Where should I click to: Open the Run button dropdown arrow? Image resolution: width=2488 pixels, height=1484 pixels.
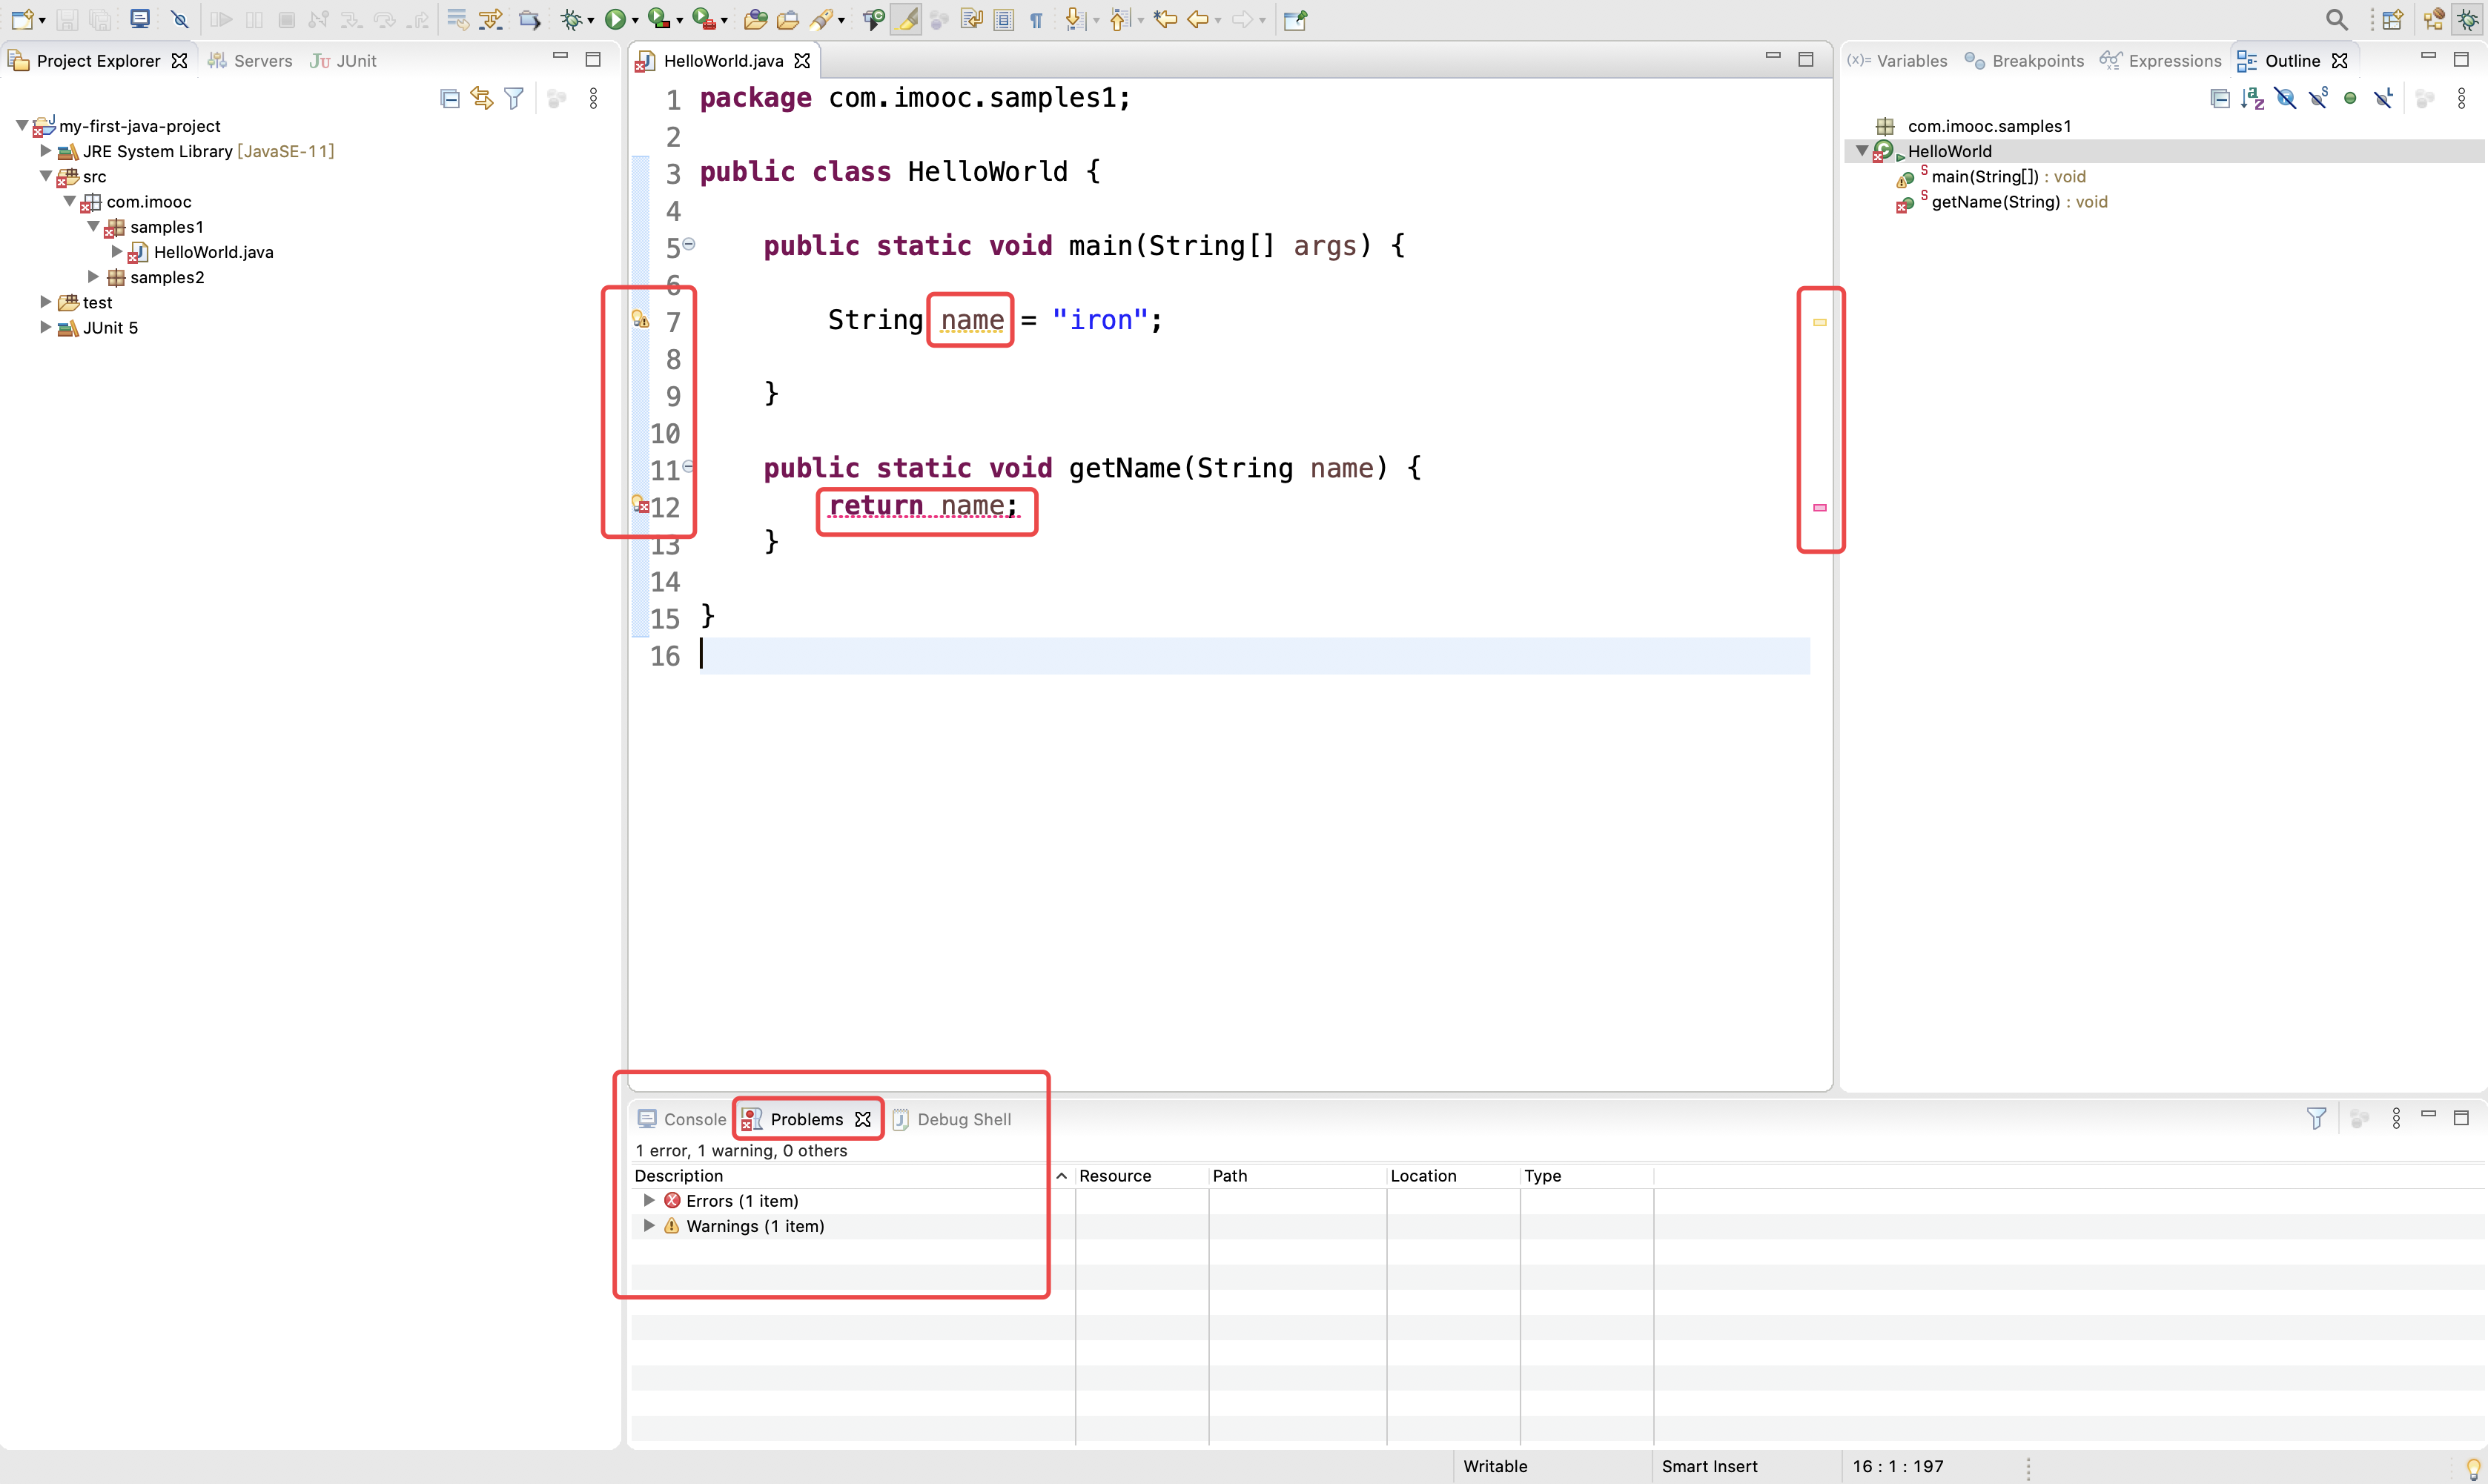(x=635, y=21)
